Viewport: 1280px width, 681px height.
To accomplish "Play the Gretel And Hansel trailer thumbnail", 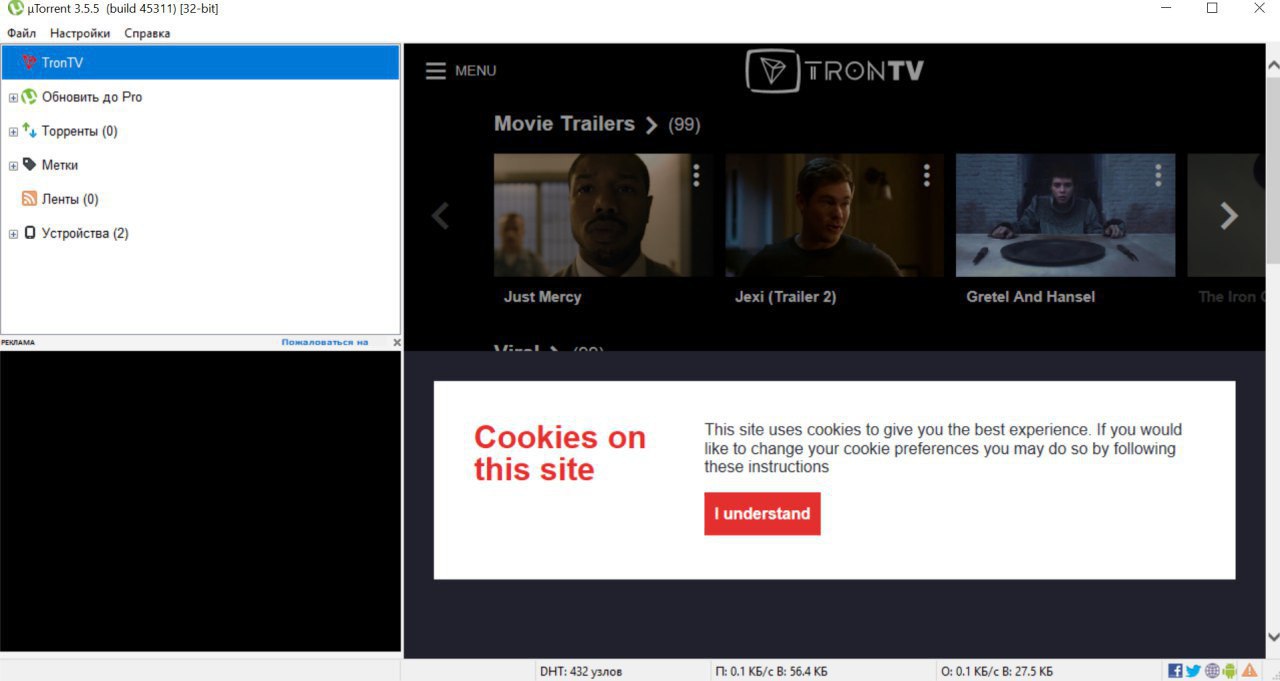I will coord(1065,215).
